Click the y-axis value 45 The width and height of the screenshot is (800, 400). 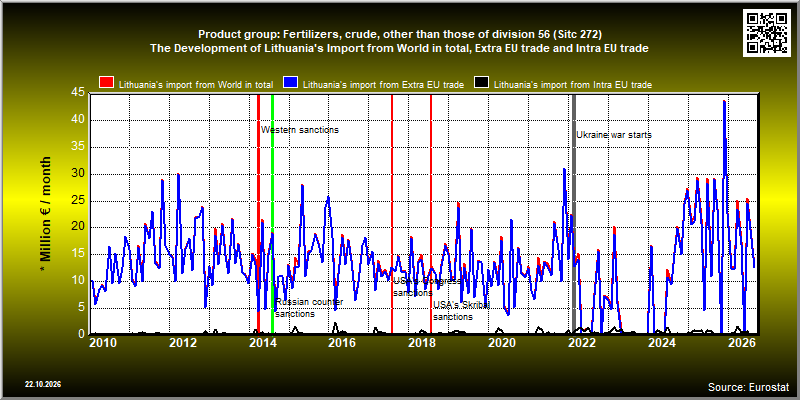pyautogui.click(x=78, y=93)
